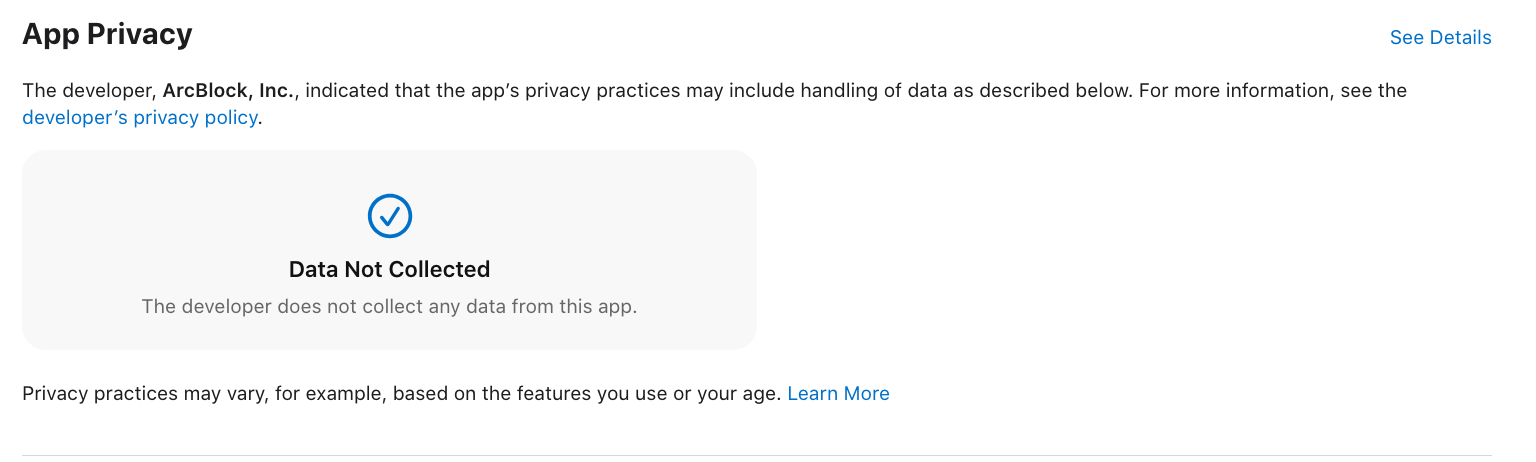Click the bold ArcBlock, Inc. developer name
The height and width of the screenshot is (462, 1536).
click(228, 91)
